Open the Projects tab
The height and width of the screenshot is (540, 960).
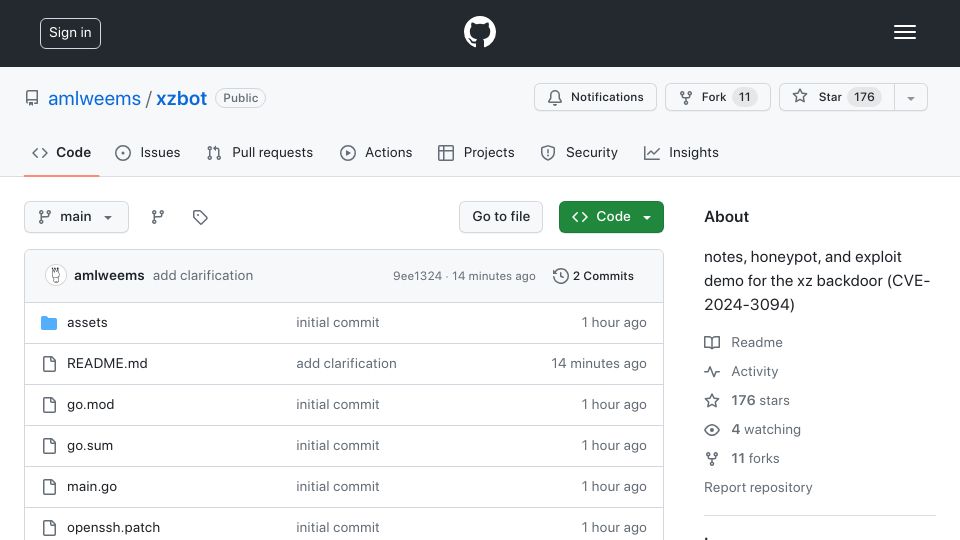(476, 152)
